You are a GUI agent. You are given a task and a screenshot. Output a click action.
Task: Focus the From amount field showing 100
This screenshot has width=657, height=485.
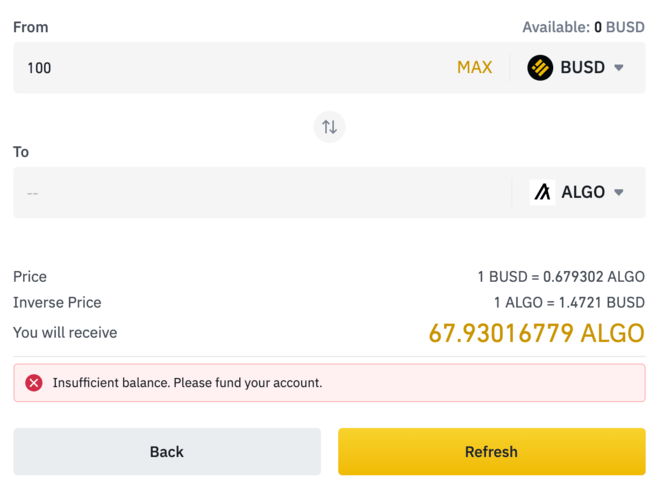[230, 68]
